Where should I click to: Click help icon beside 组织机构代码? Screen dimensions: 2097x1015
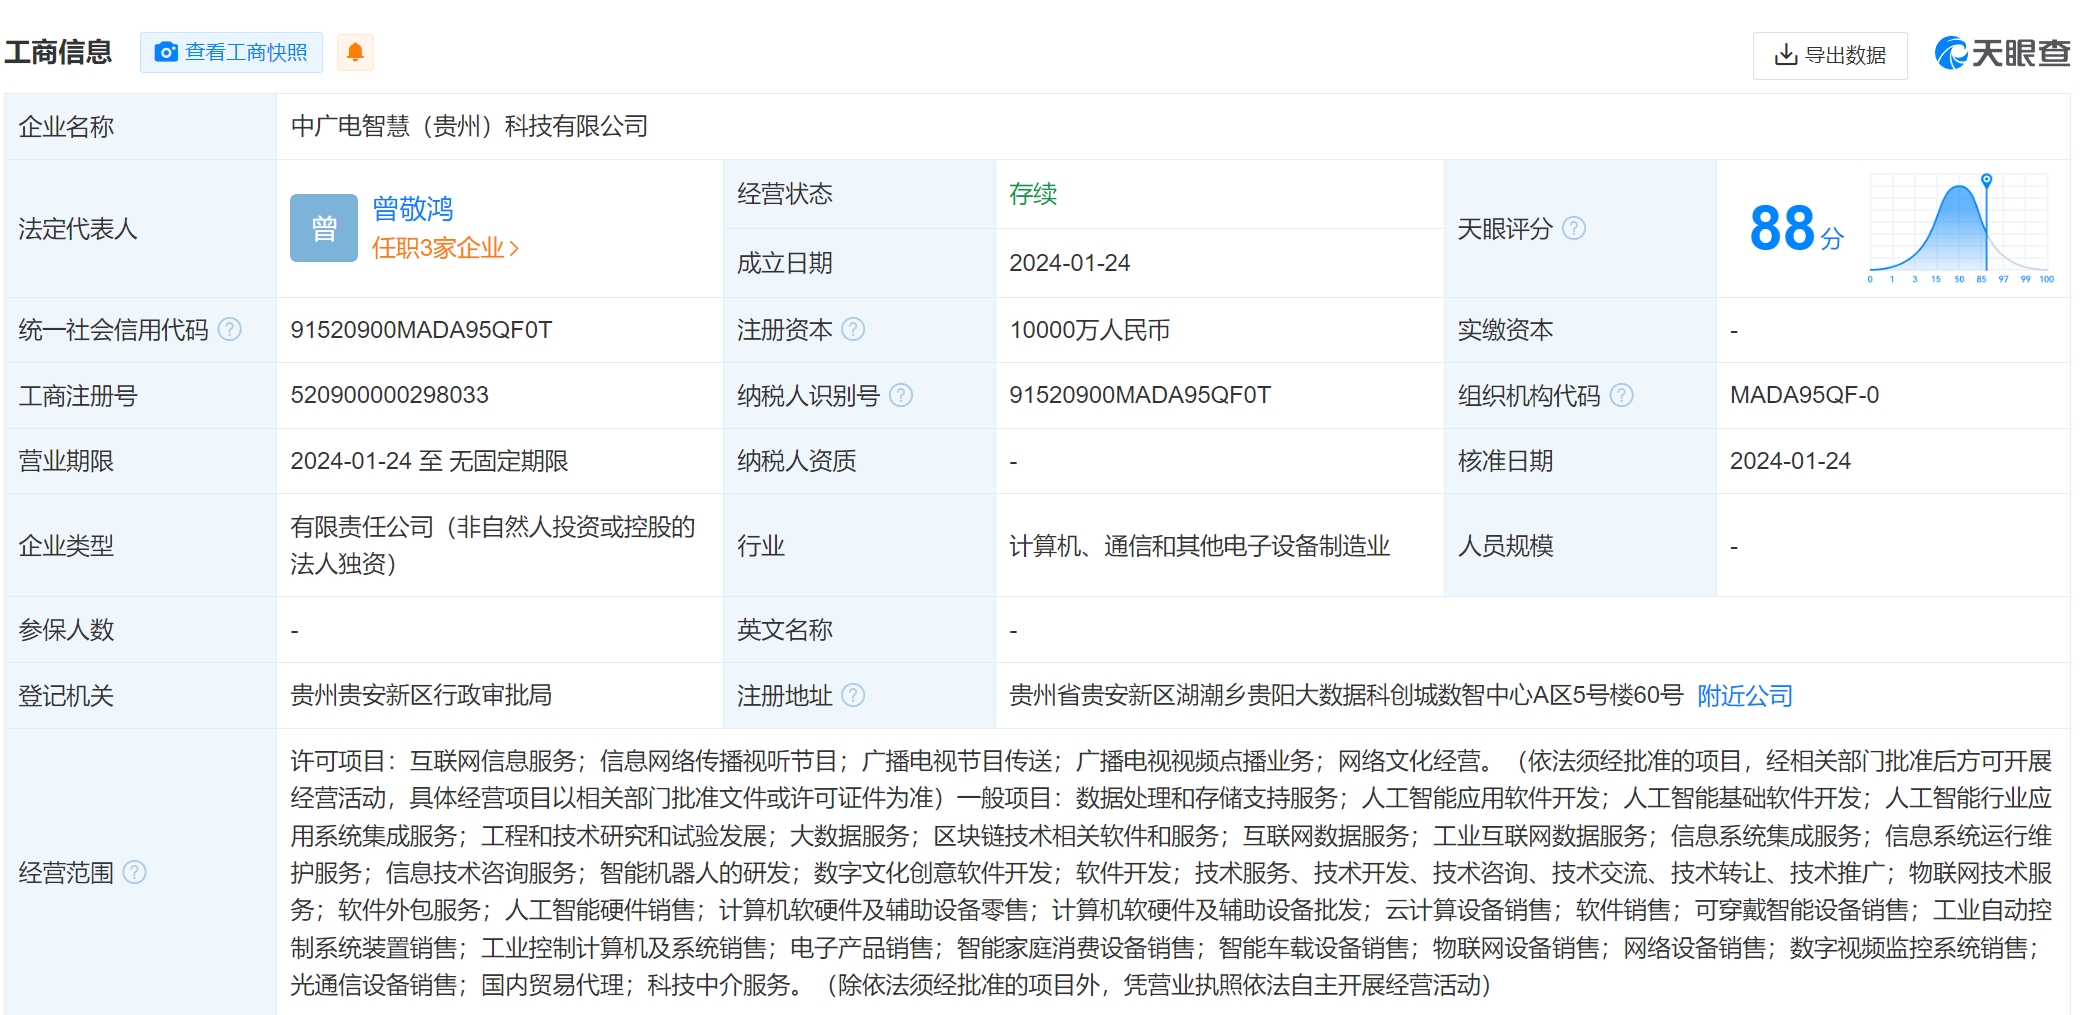(1622, 395)
